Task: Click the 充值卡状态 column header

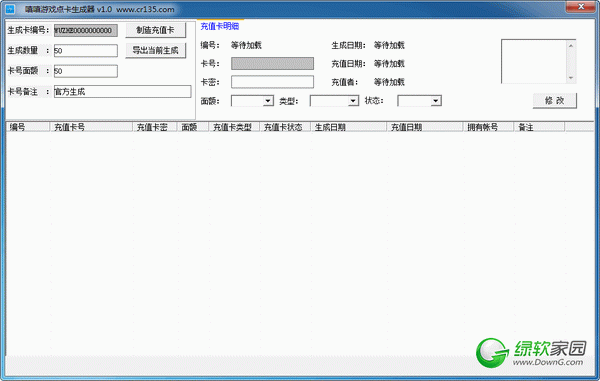Action: coord(285,127)
